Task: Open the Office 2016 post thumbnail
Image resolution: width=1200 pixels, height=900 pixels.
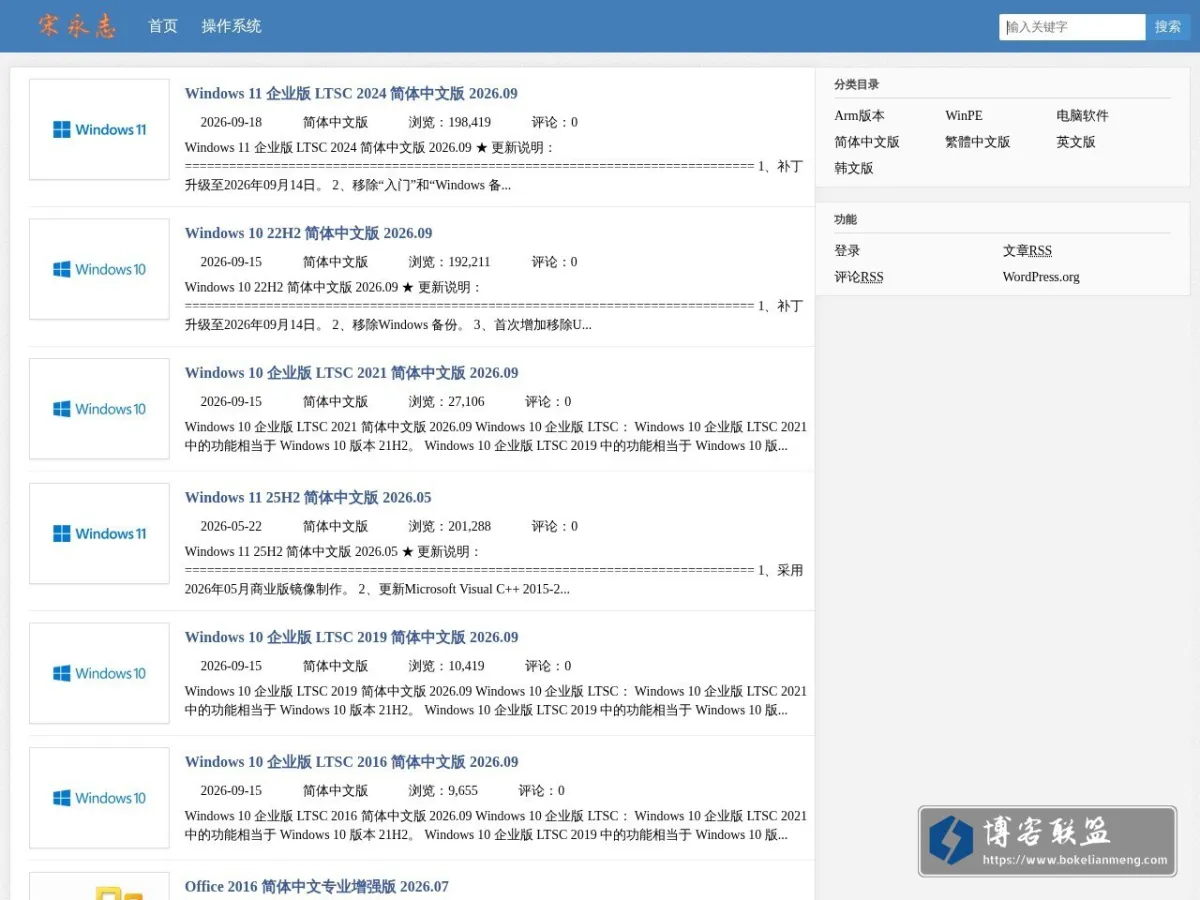Action: (99, 886)
